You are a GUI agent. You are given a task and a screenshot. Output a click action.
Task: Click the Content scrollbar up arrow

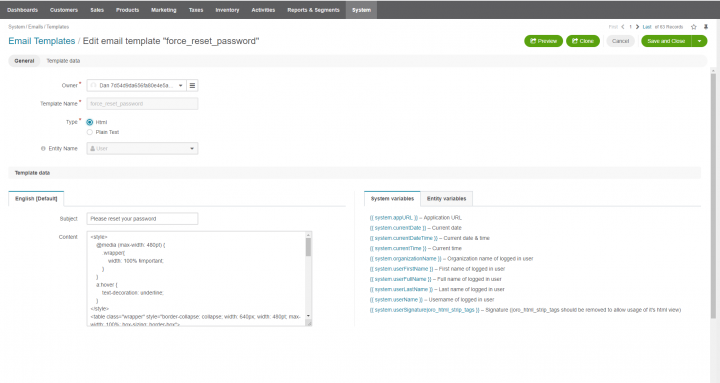click(x=308, y=235)
